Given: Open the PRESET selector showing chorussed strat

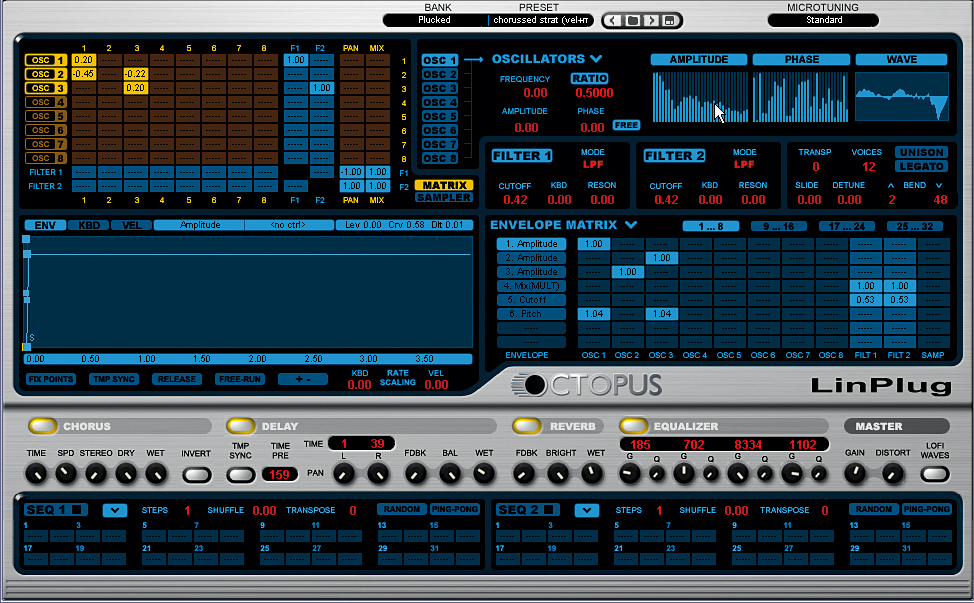Looking at the screenshot, I should 540,20.
